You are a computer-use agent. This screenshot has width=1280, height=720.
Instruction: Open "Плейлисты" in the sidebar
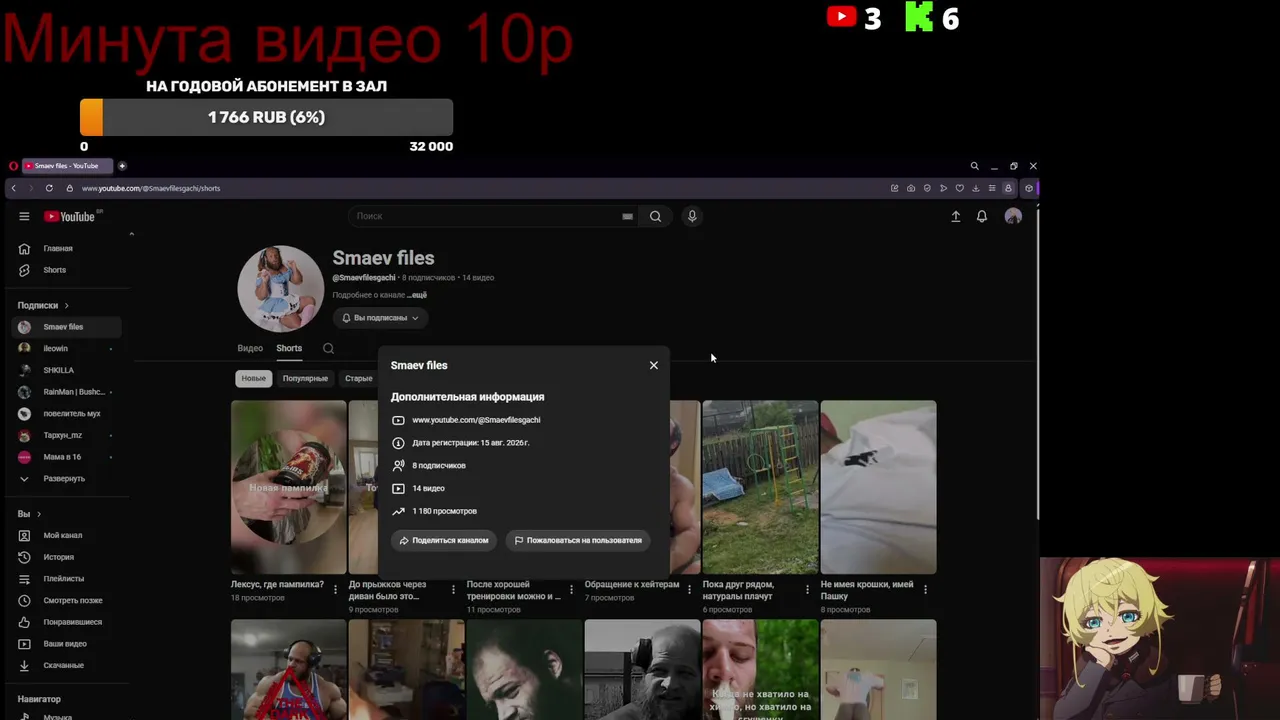tap(66, 579)
